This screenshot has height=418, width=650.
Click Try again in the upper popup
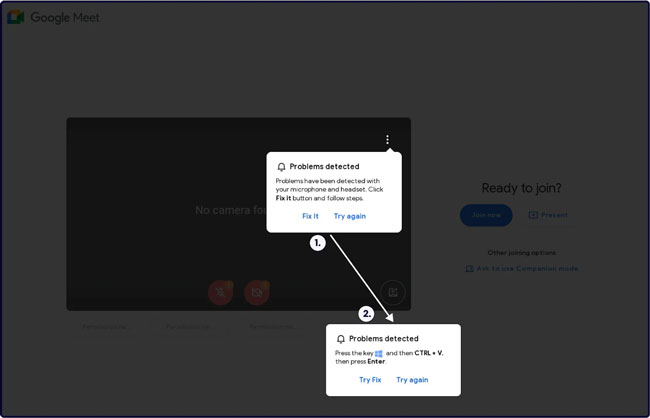[349, 216]
